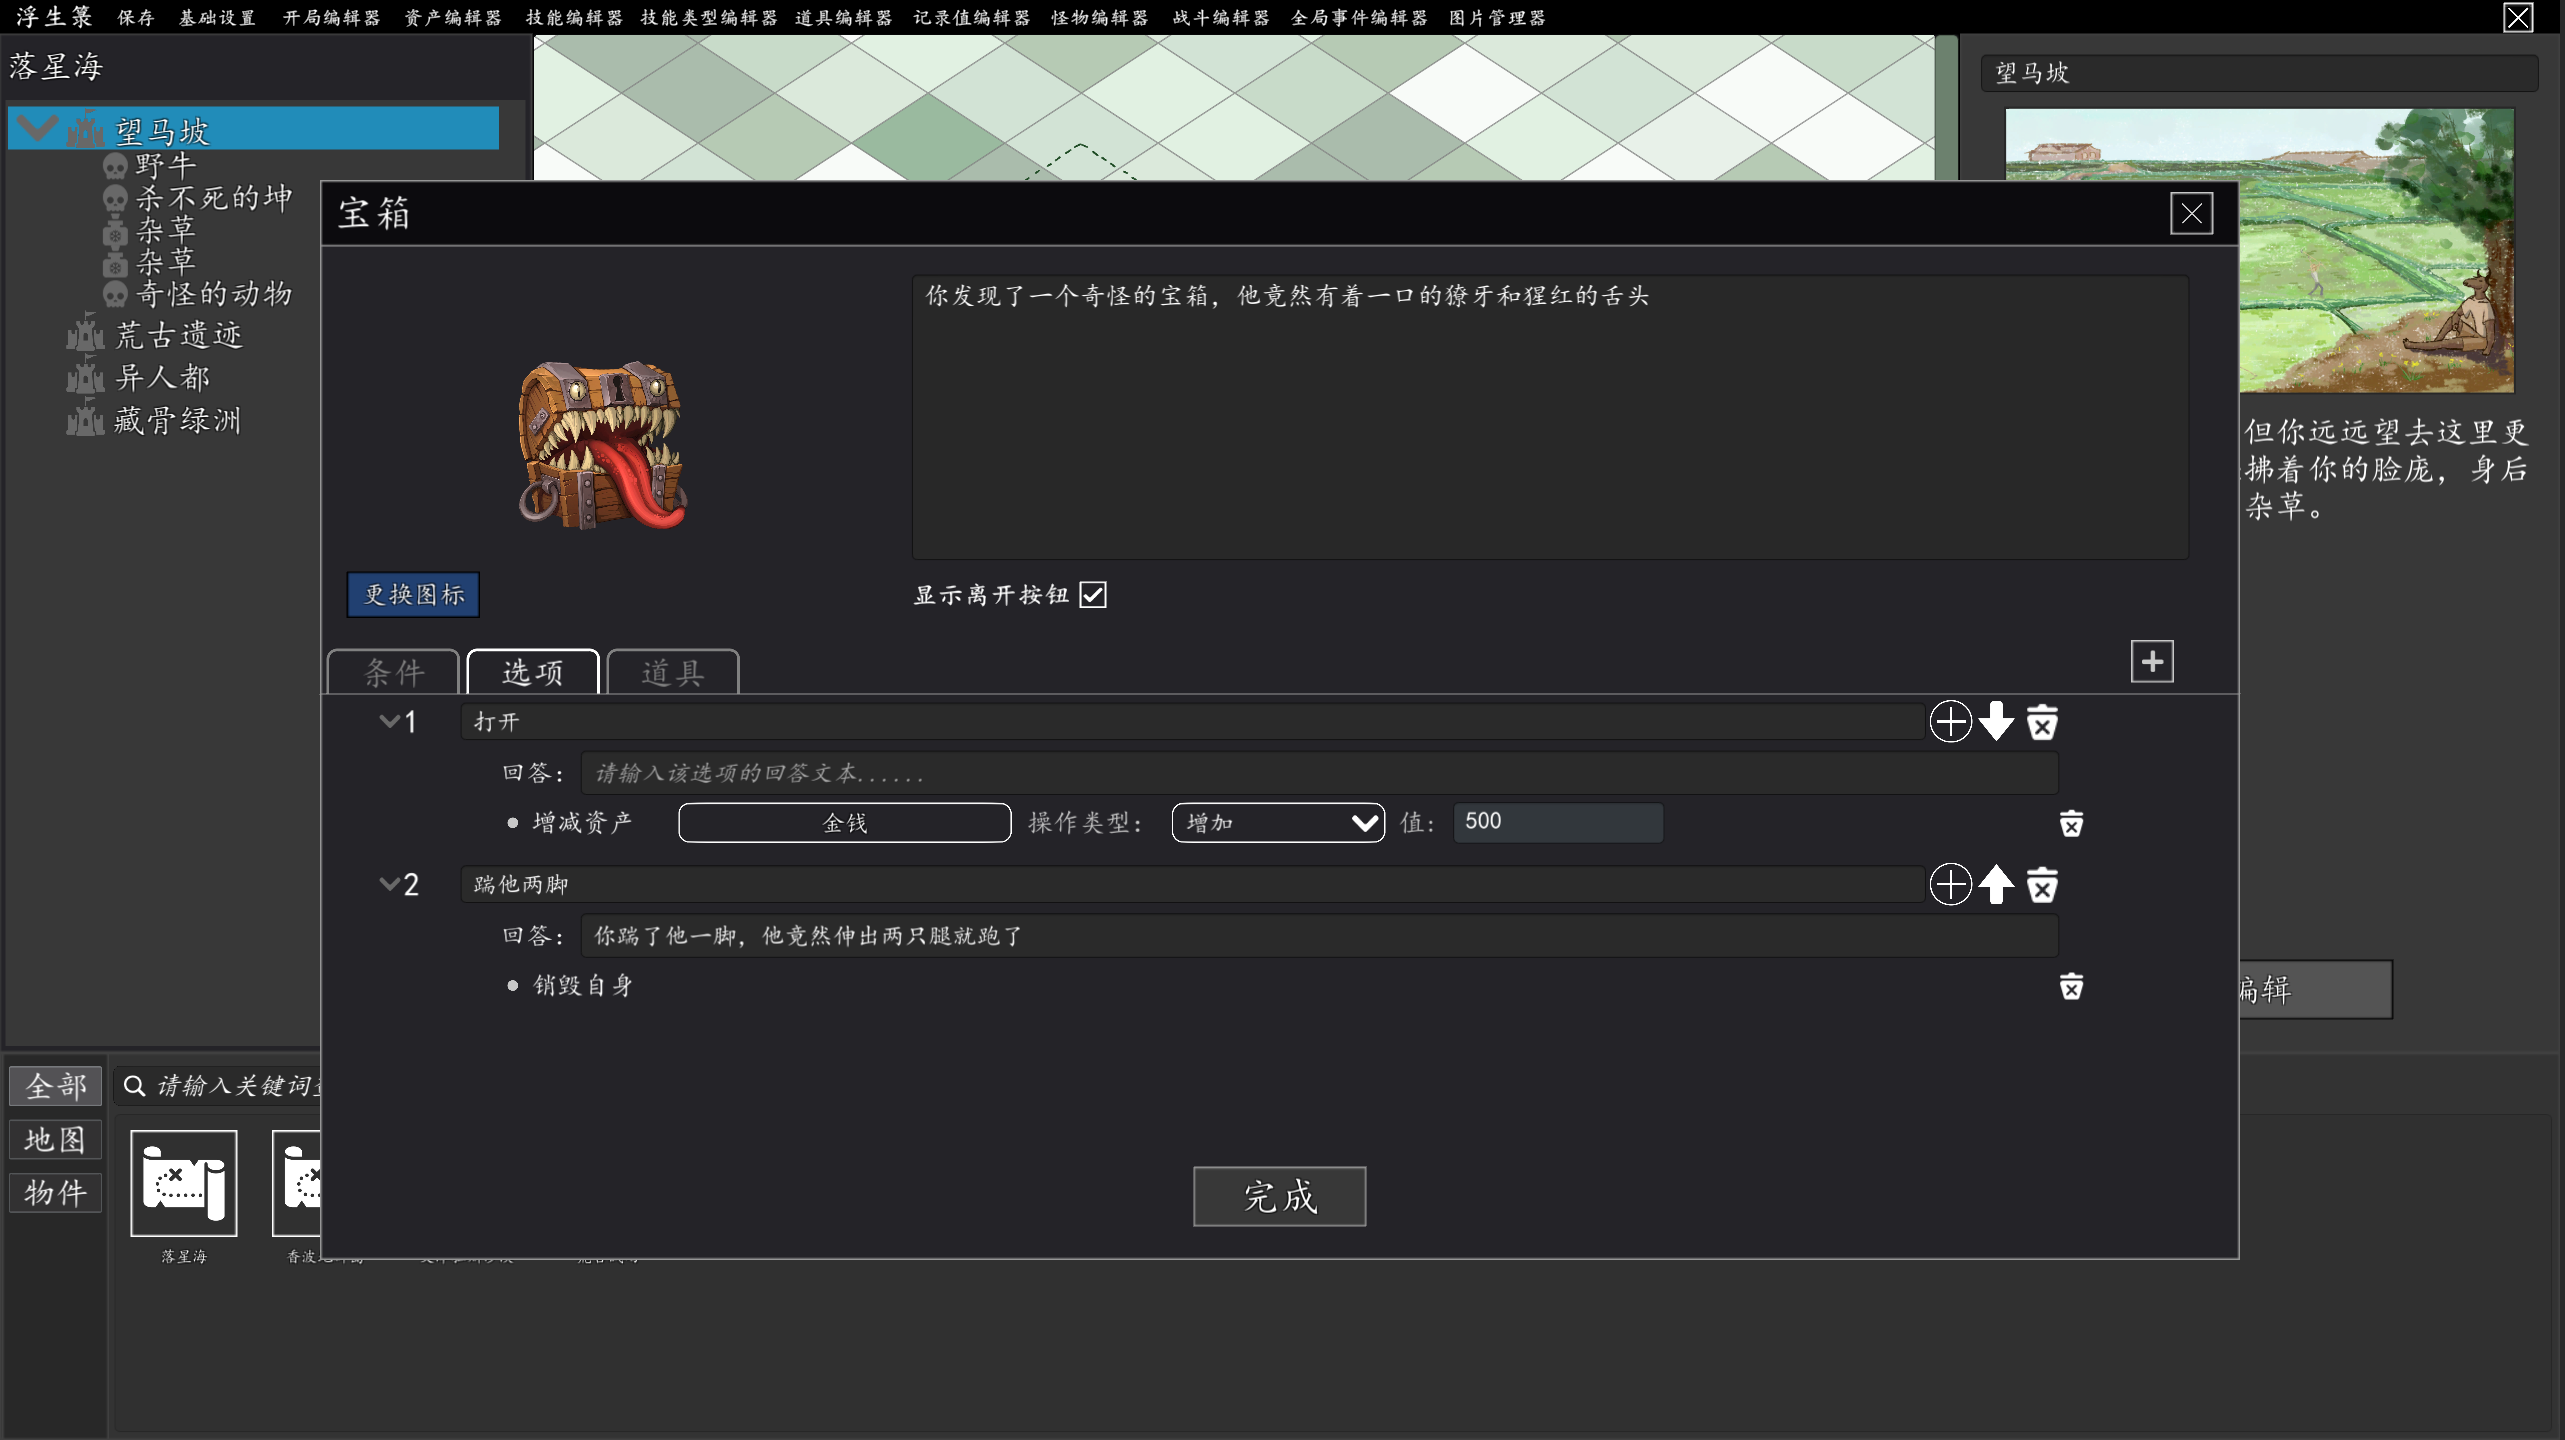
Task: Click the skull icon beside 奇怪的动物
Action: tap(116, 294)
